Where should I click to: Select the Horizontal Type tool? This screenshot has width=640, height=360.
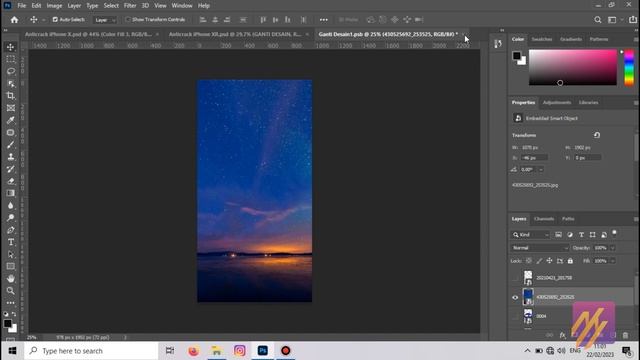11,242
